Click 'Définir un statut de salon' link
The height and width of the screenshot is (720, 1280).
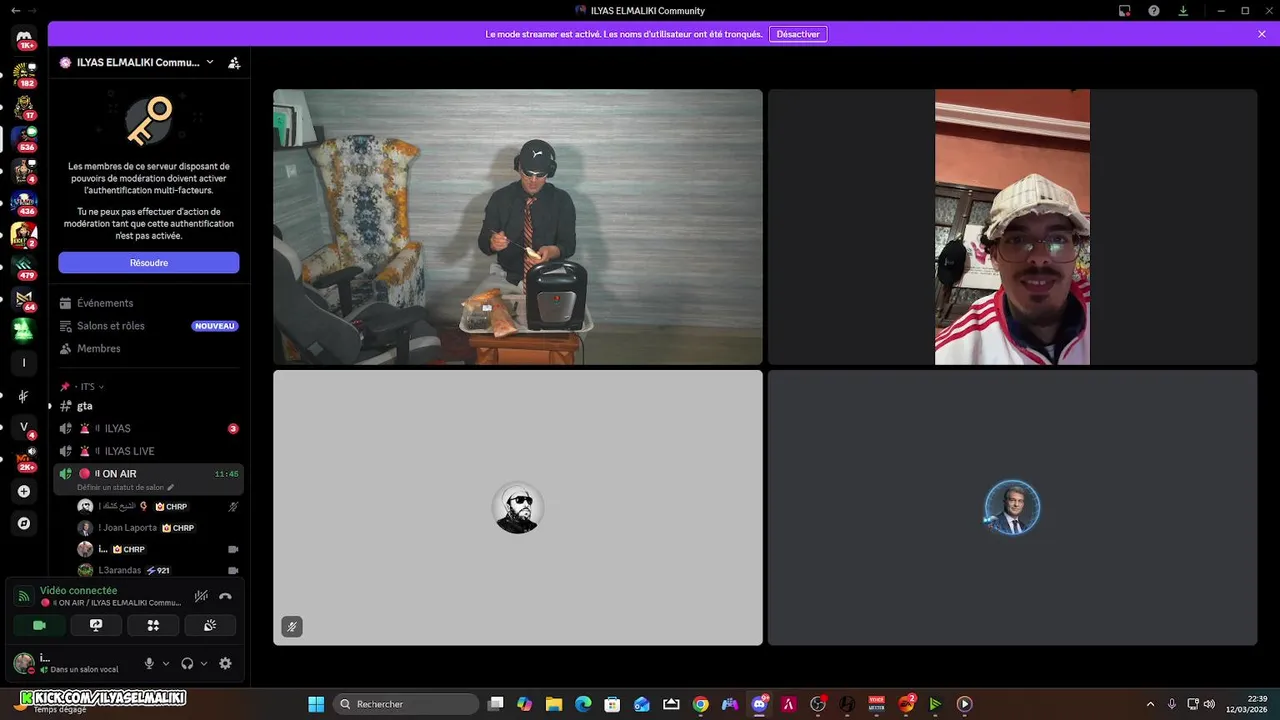click(x=125, y=488)
